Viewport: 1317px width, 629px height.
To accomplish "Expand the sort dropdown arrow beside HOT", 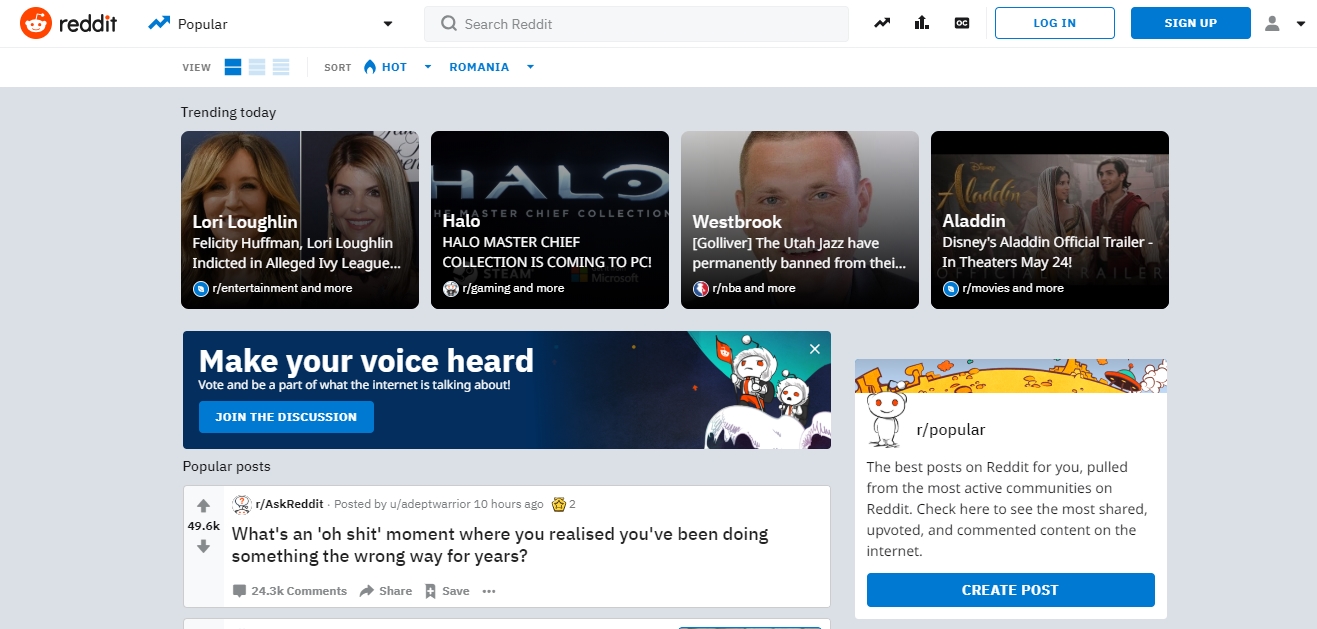I will click(x=428, y=67).
